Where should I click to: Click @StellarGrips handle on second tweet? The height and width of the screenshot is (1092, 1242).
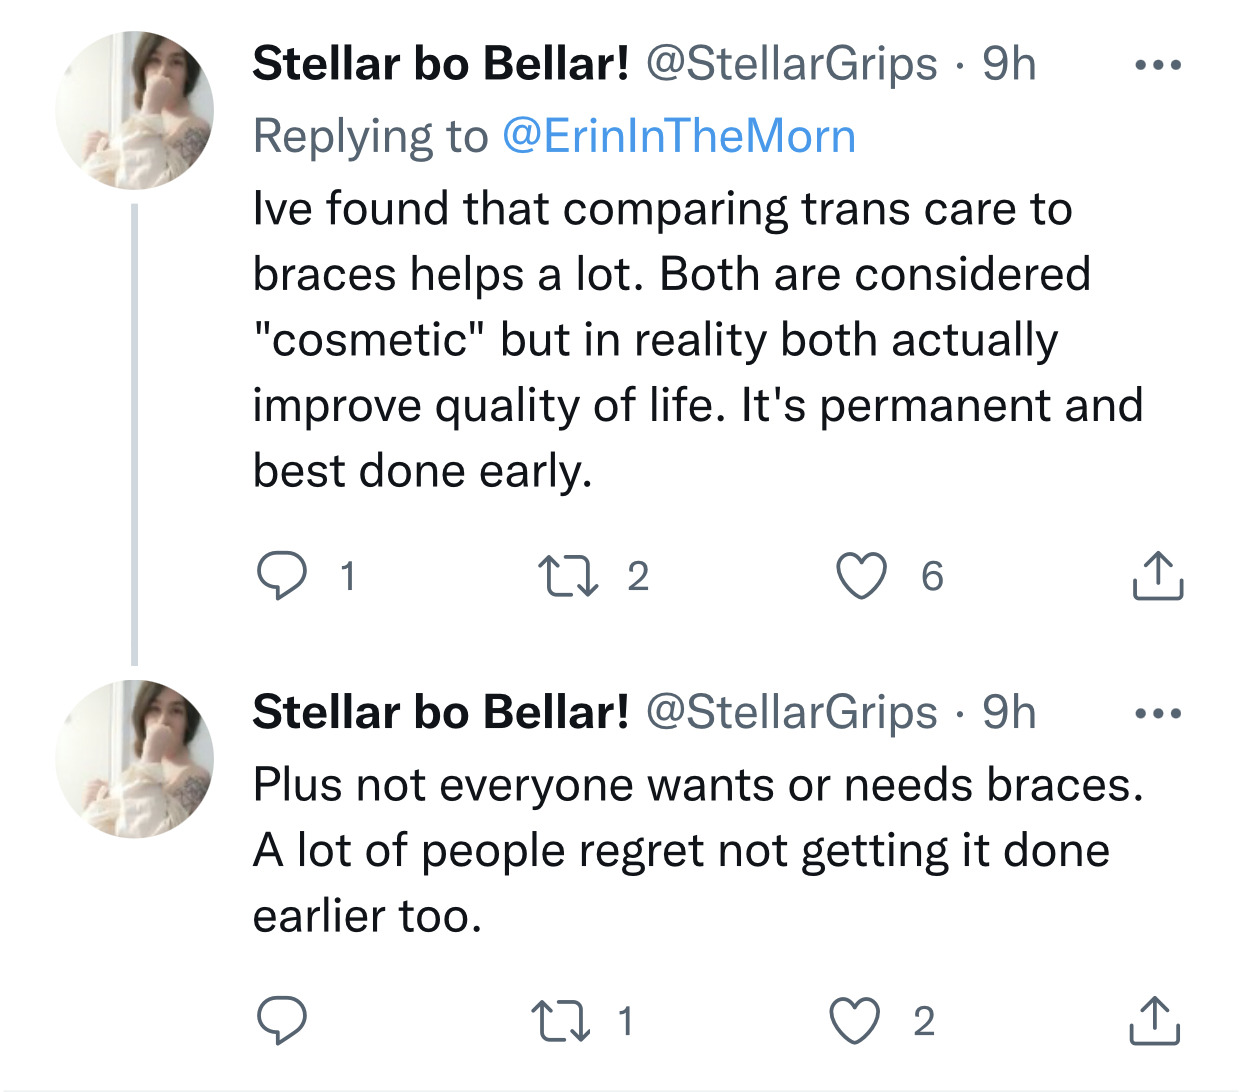pyautogui.click(x=791, y=713)
